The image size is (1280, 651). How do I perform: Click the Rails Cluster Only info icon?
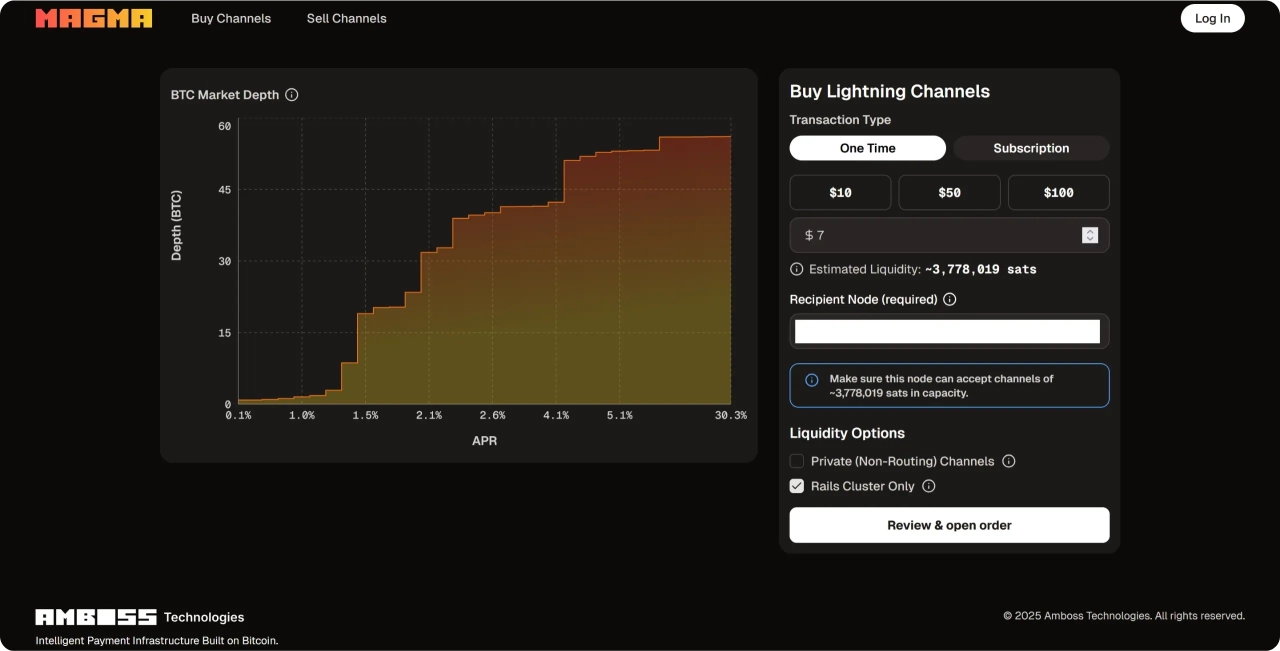pos(929,486)
